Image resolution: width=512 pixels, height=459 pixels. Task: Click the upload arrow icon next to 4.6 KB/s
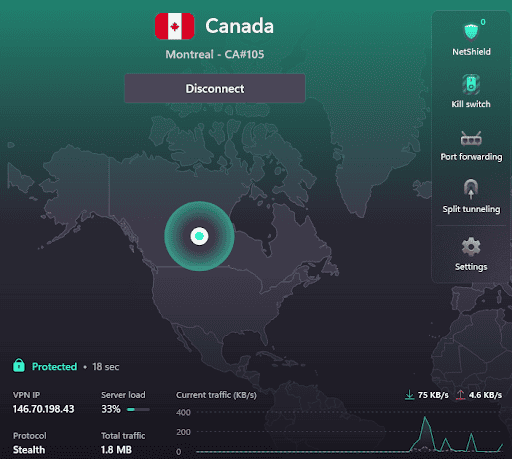click(x=460, y=395)
